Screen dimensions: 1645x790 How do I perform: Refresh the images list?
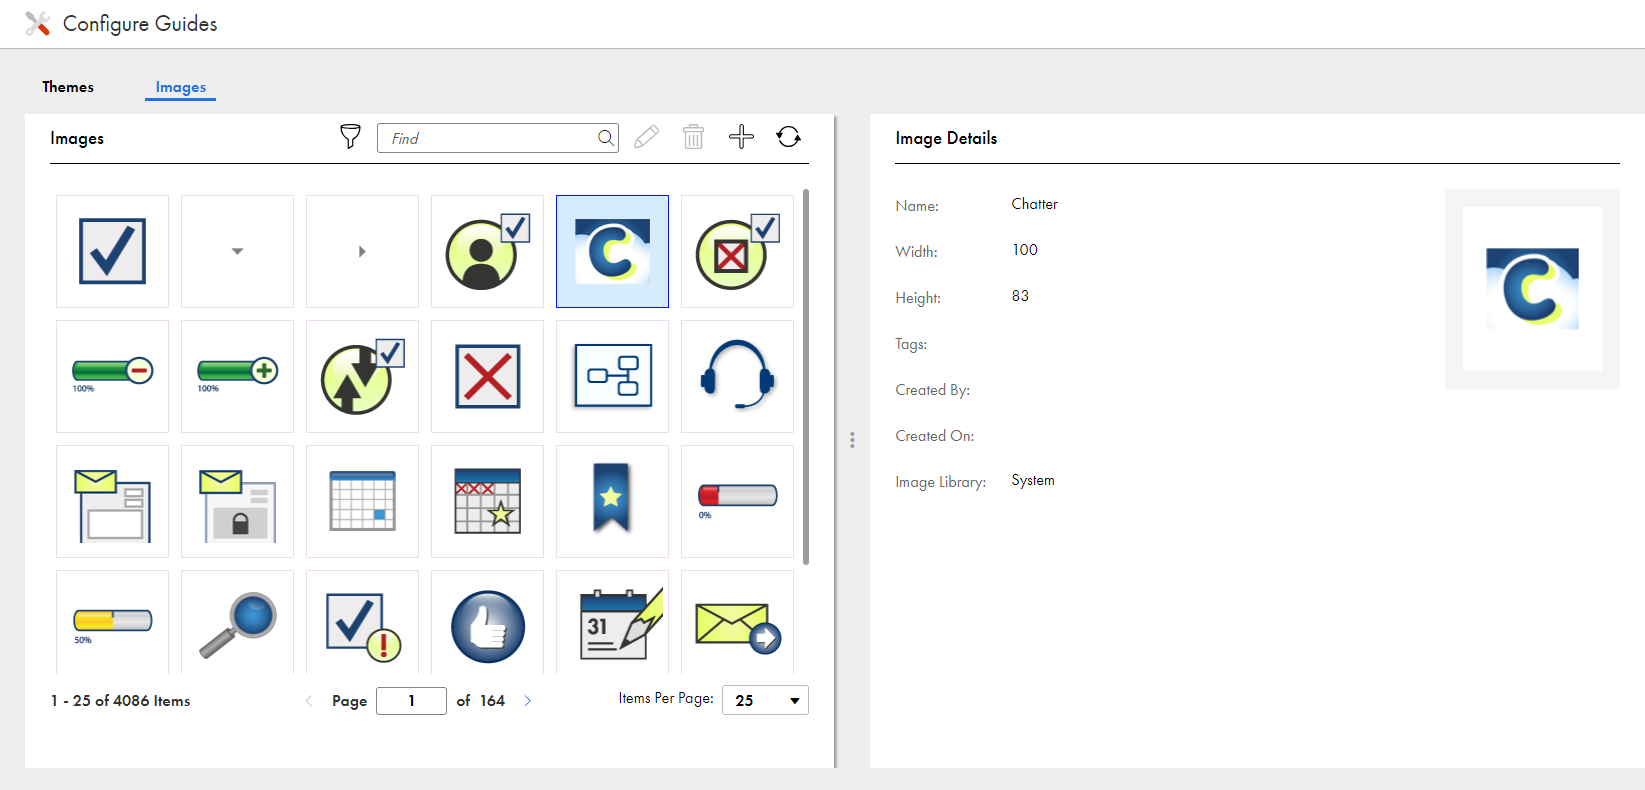pyautogui.click(x=789, y=137)
